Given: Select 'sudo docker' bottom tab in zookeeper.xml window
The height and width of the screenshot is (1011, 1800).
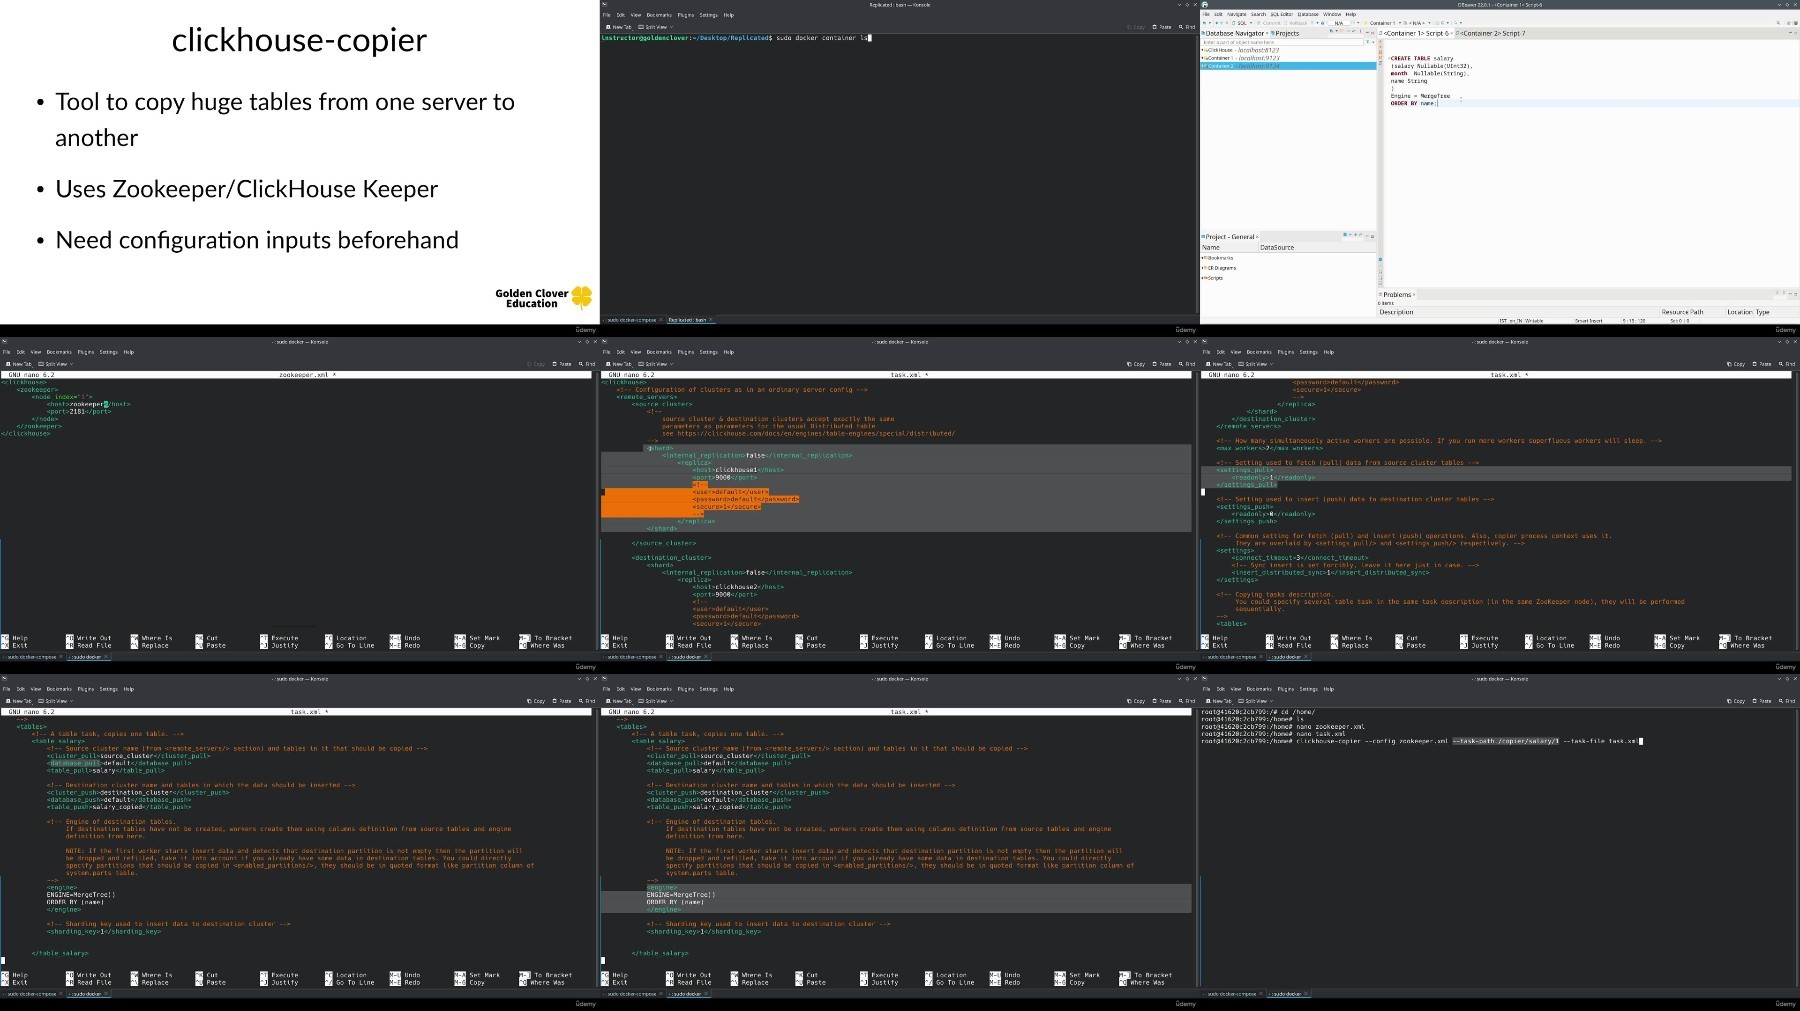Looking at the screenshot, I should [x=88, y=657].
